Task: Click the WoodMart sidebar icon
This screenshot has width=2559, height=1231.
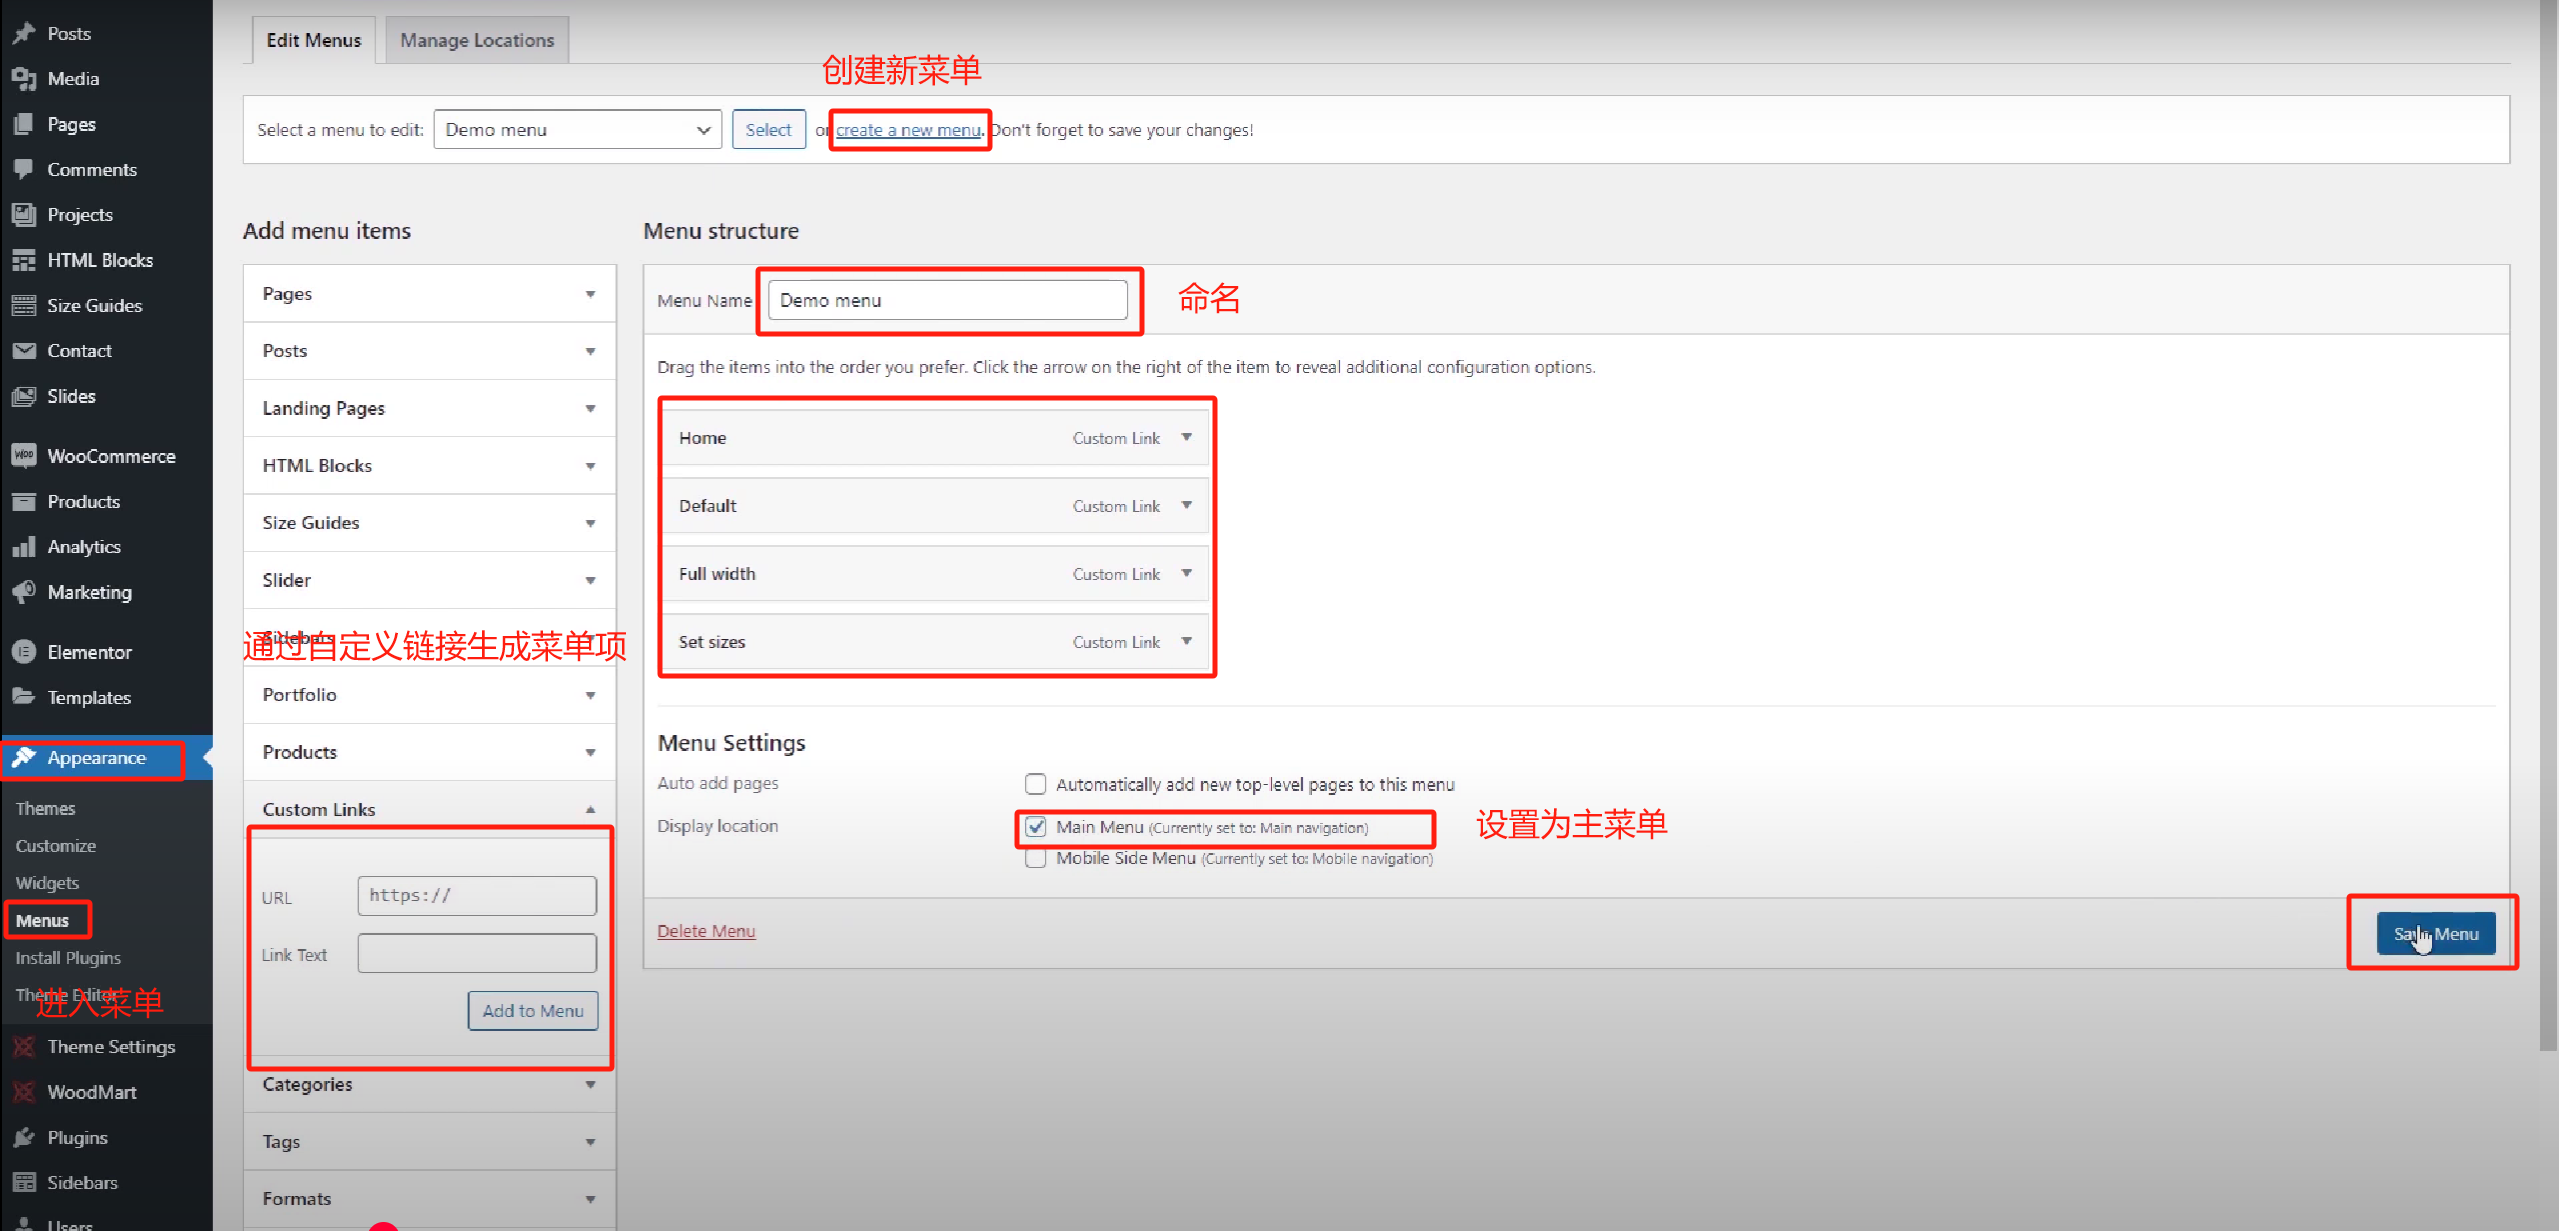Action: 25,1091
